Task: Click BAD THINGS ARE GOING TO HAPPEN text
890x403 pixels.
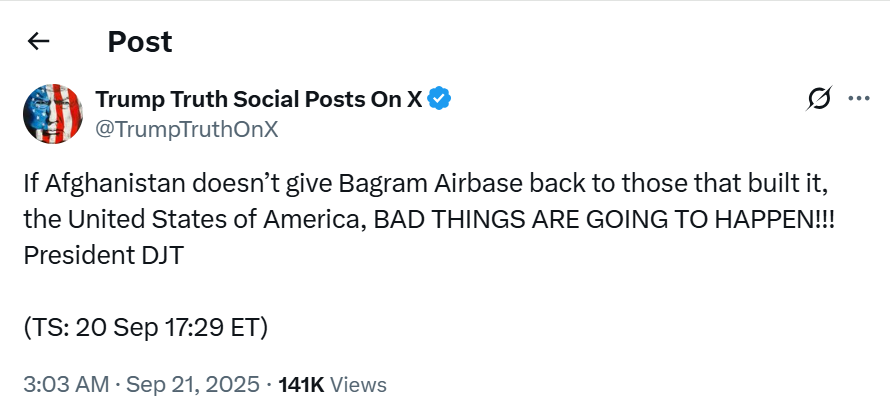Action: (604, 220)
